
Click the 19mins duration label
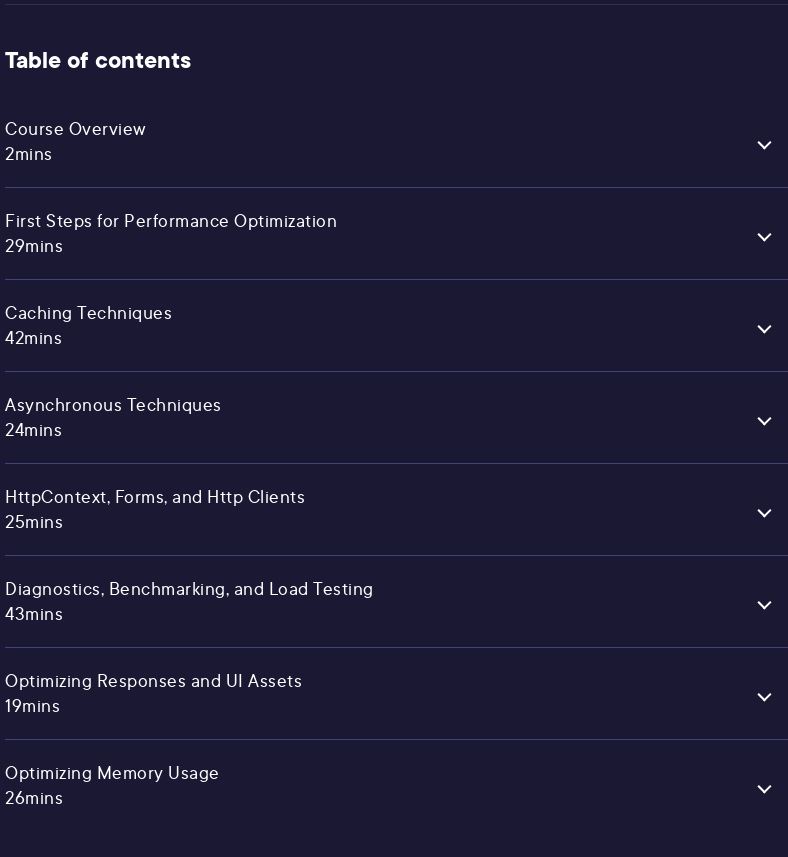coord(33,706)
